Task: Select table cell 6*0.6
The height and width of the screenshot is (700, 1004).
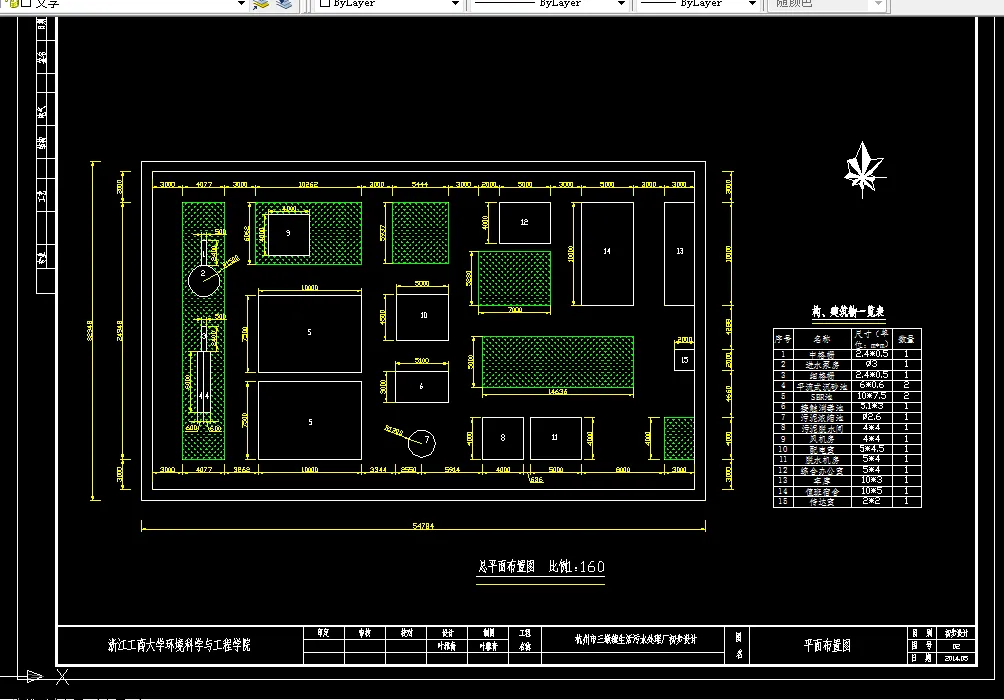Action: pos(871,385)
